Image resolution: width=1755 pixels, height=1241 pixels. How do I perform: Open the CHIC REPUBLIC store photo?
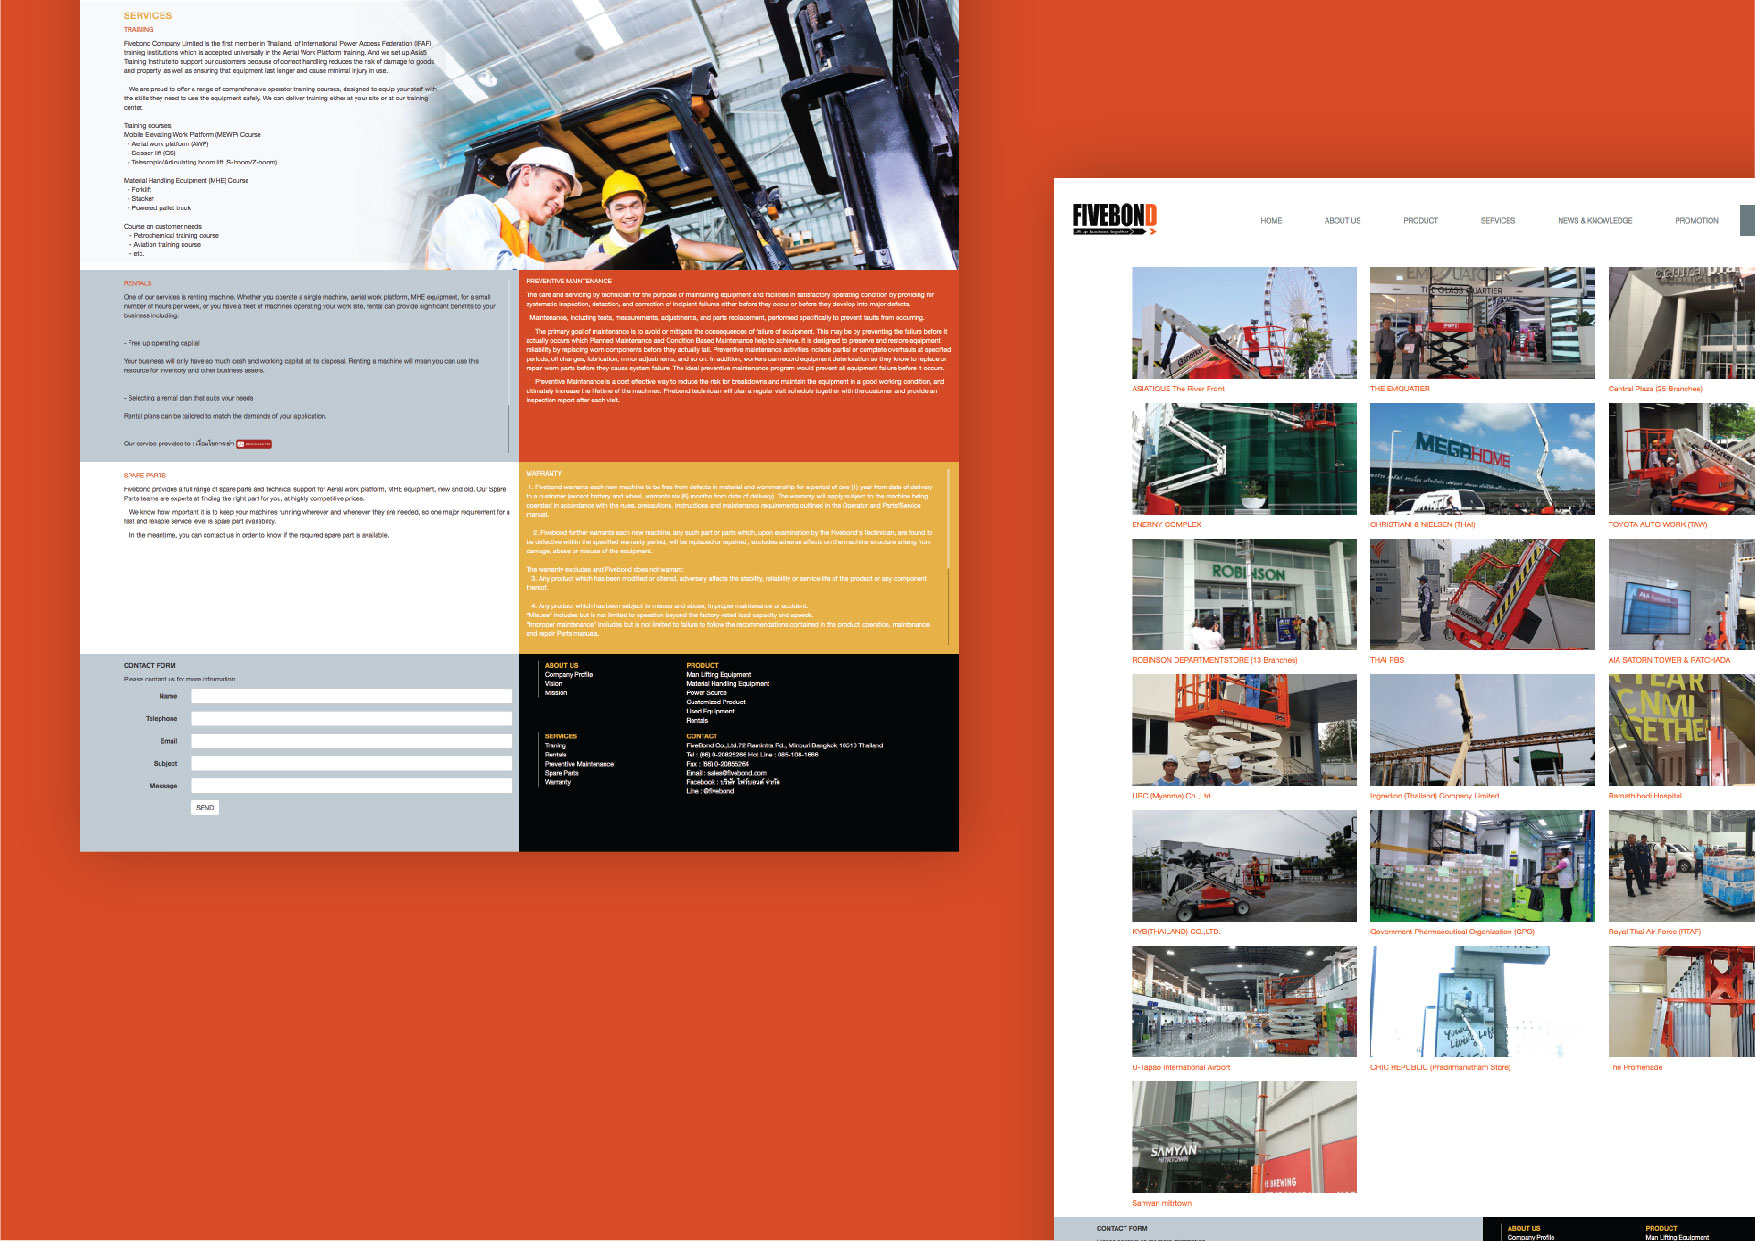pyautogui.click(x=1482, y=1001)
